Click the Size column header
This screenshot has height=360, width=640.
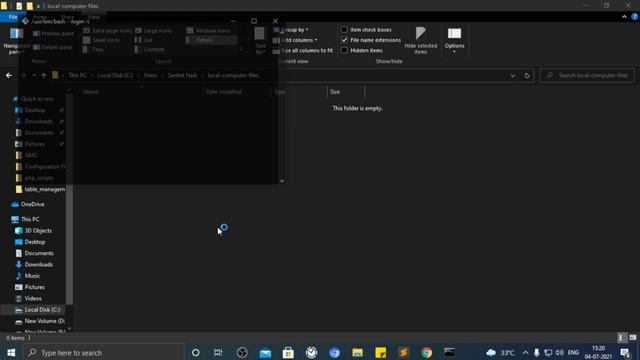pos(345,92)
